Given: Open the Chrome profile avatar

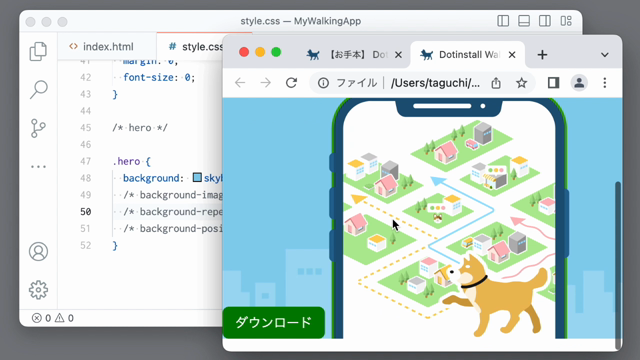Looking at the screenshot, I should (579, 83).
